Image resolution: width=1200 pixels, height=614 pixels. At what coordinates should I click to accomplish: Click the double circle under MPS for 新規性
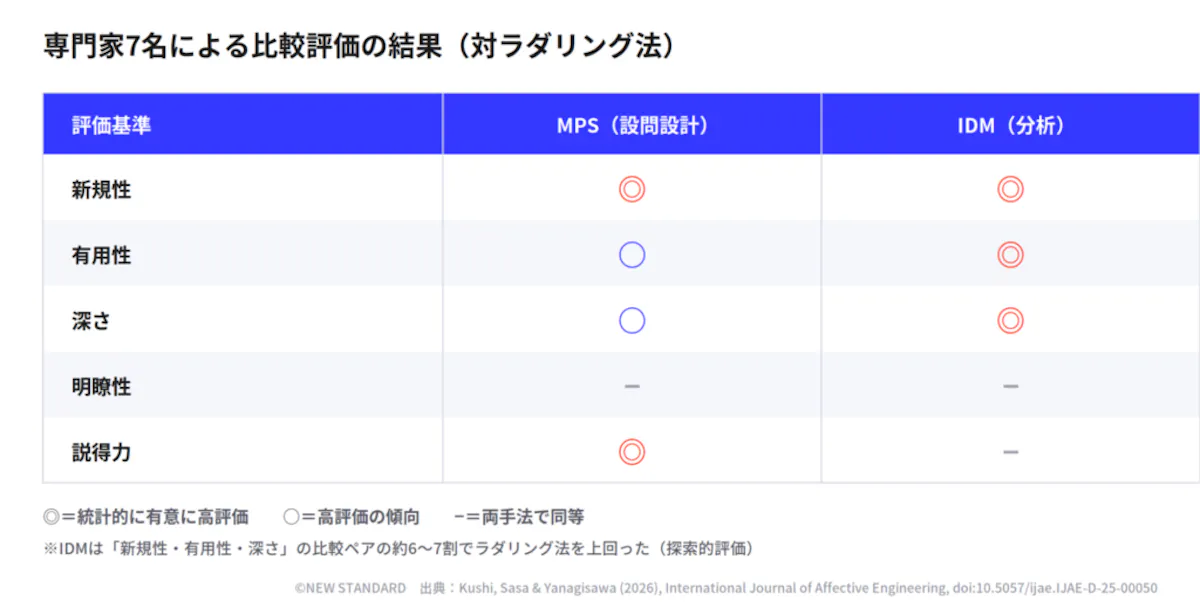(632, 189)
